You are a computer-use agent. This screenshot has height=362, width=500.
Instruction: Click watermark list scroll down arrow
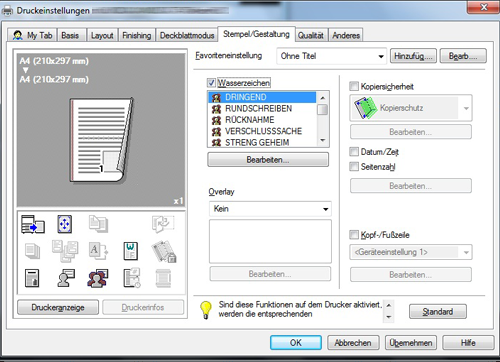click(322, 140)
